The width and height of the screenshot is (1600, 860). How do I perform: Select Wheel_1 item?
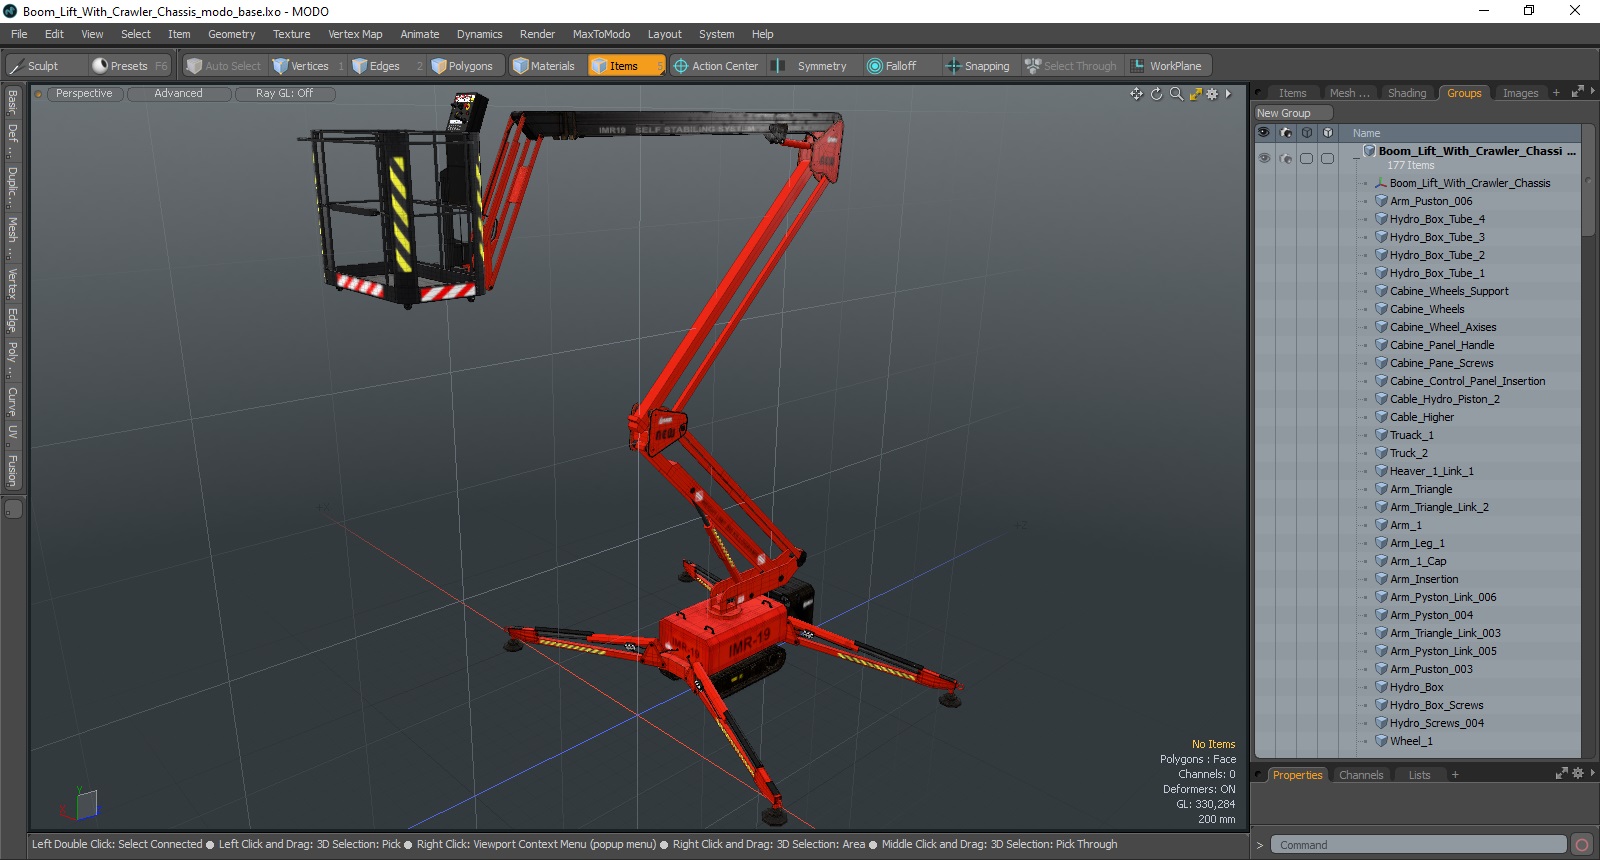click(x=1411, y=741)
